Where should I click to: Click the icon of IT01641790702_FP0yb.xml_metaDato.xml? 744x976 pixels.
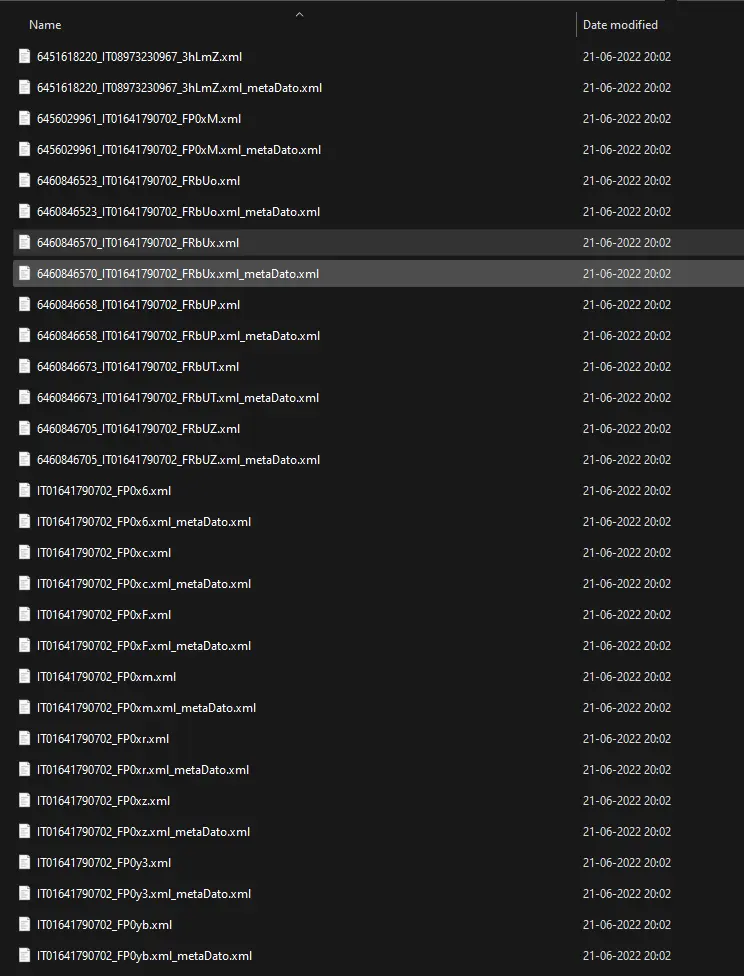coord(25,956)
